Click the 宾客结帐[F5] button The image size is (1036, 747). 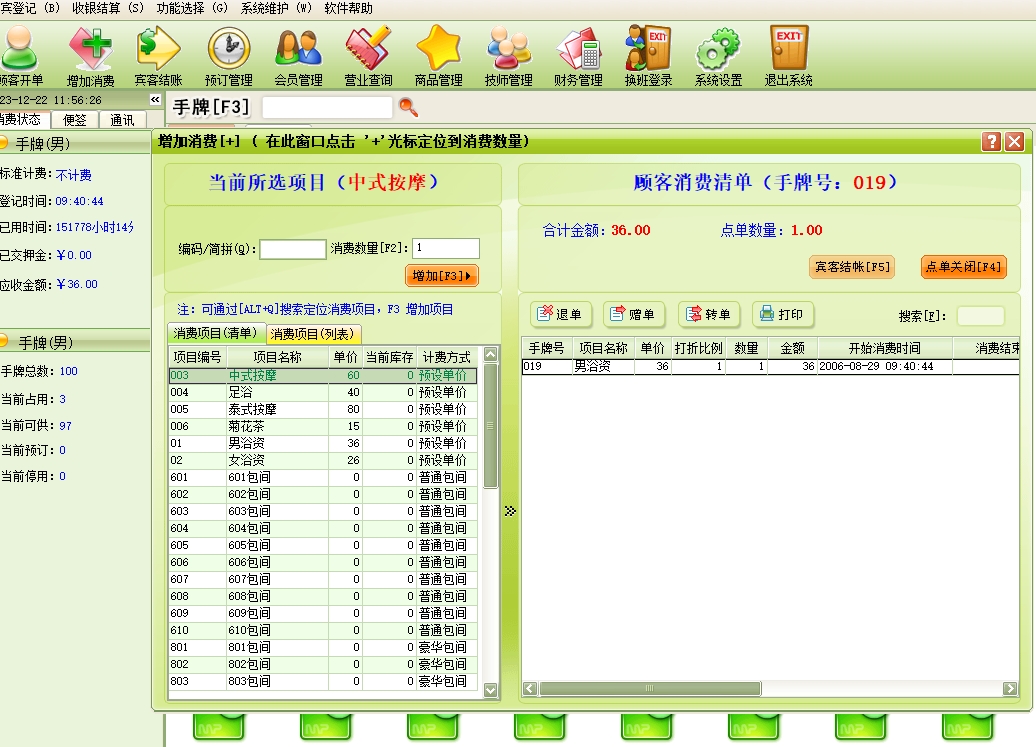(x=851, y=267)
